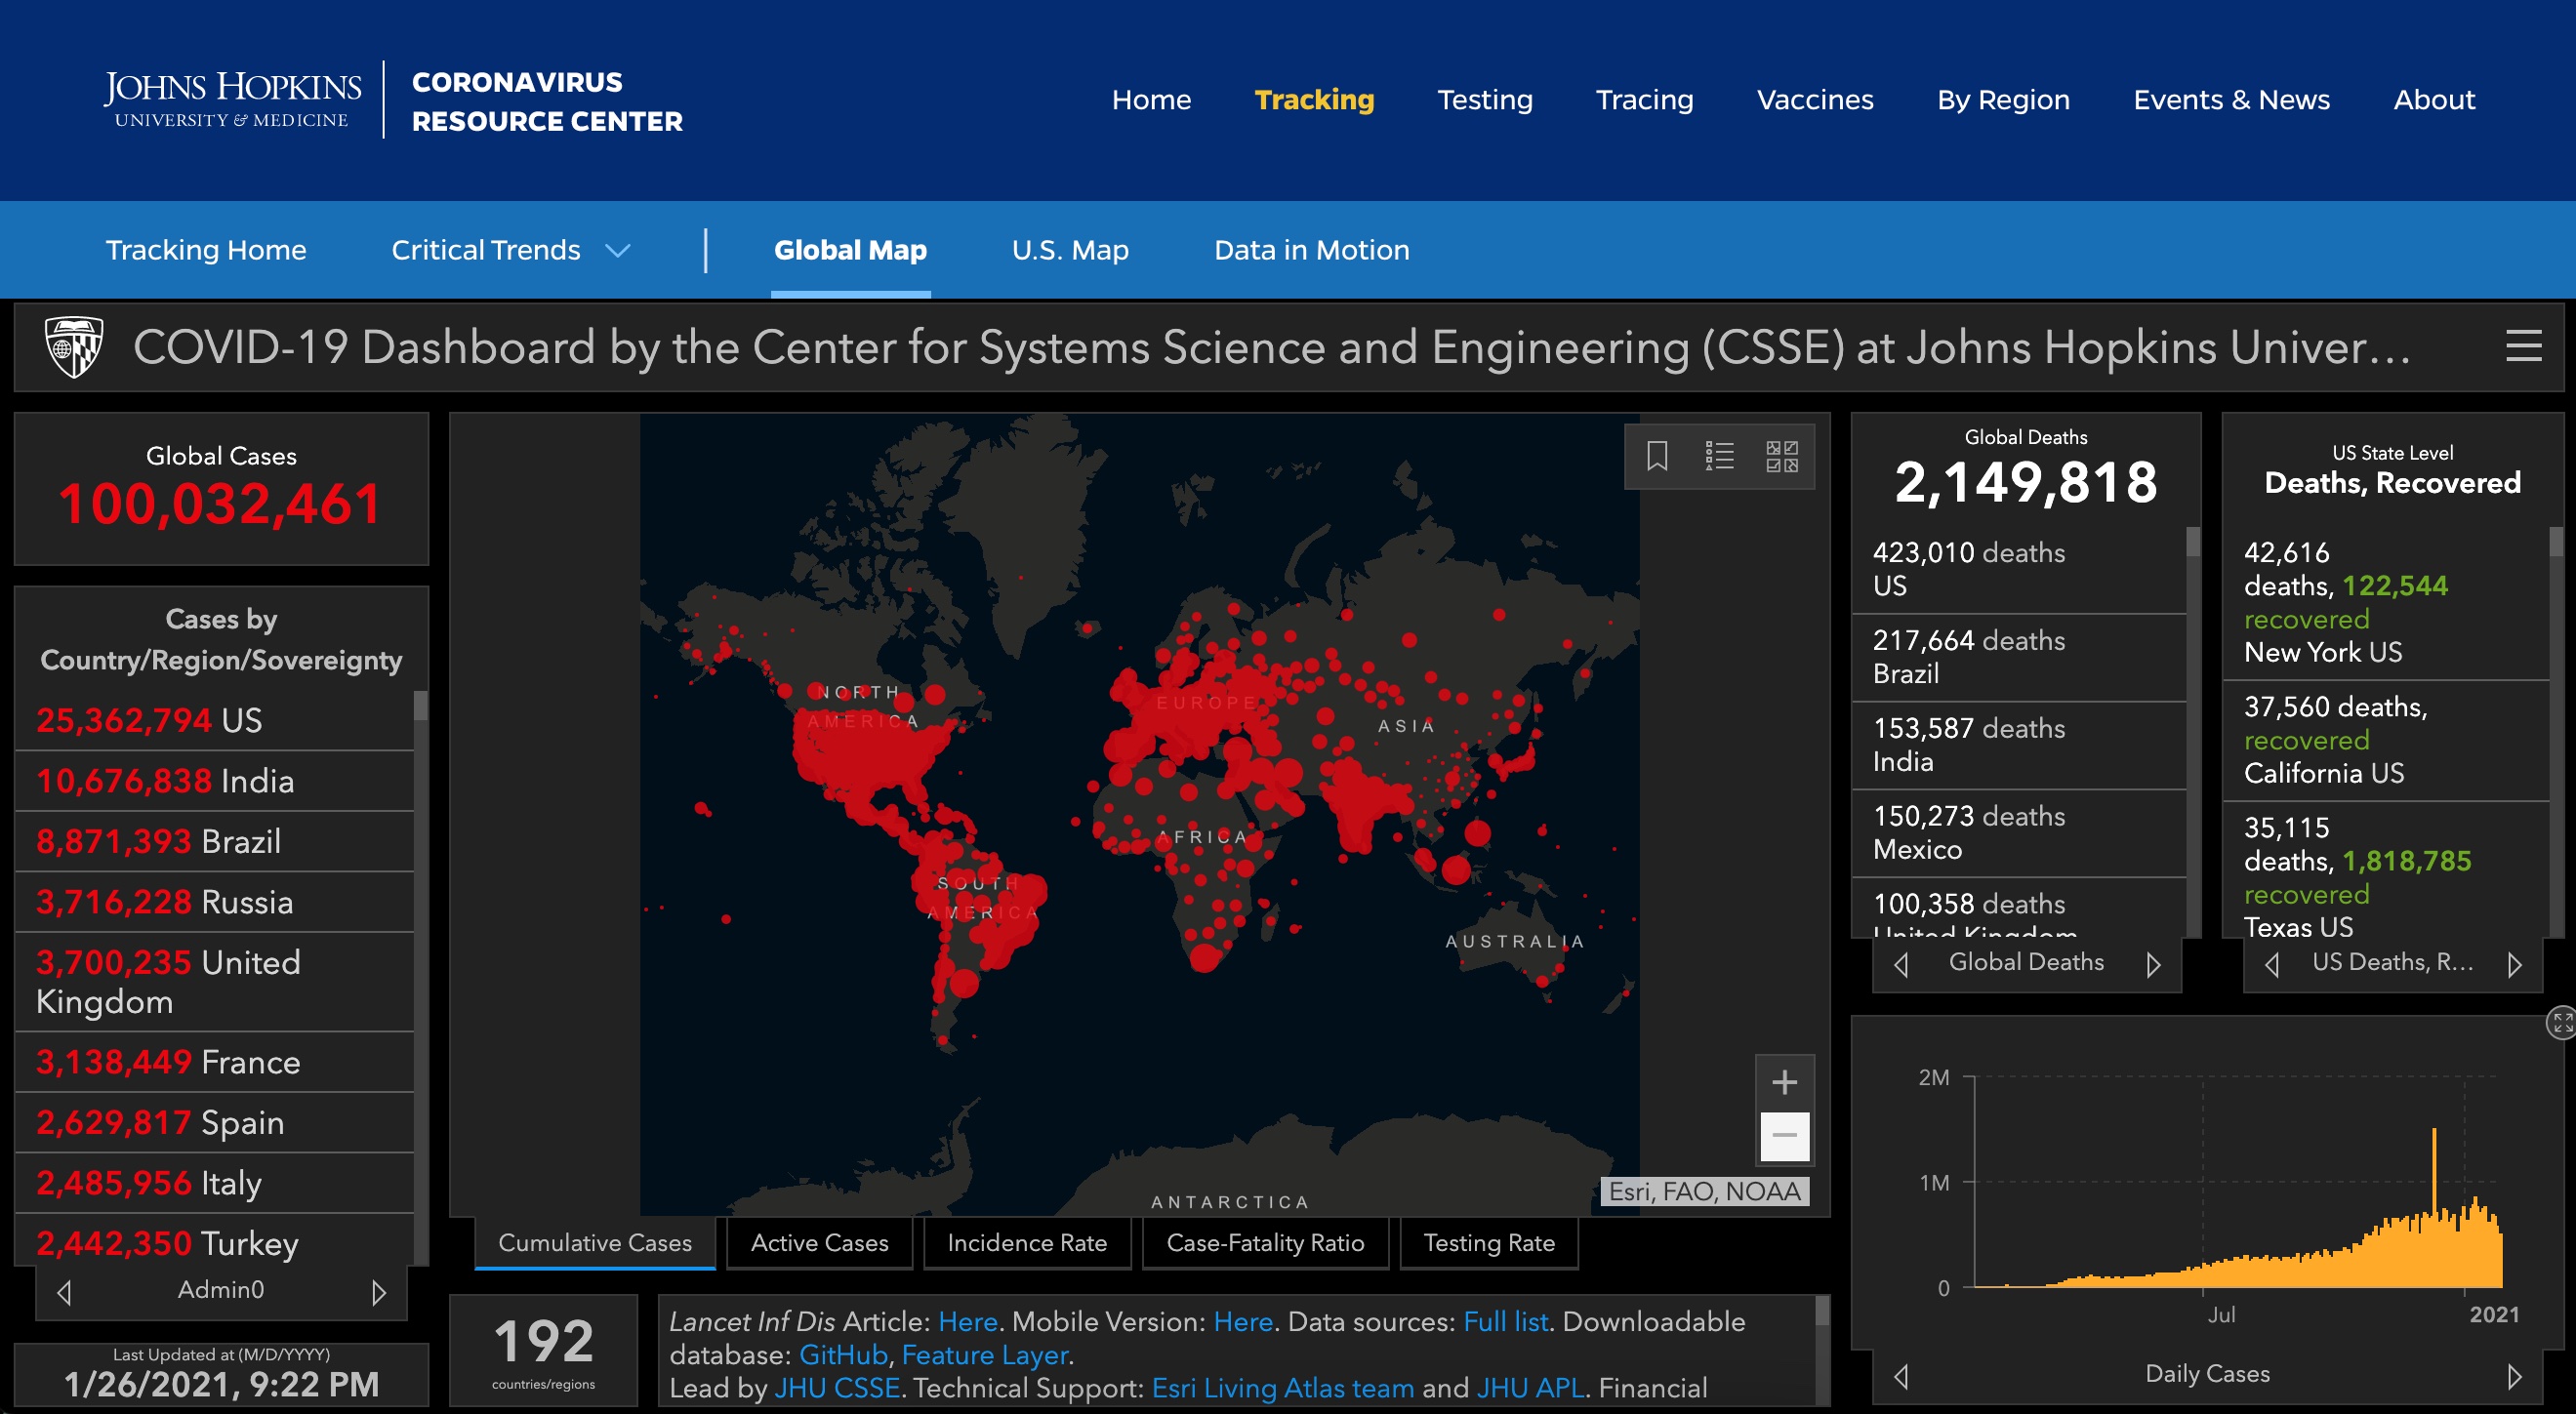Show next US Deaths panel
2576x1414 pixels.
[2514, 964]
